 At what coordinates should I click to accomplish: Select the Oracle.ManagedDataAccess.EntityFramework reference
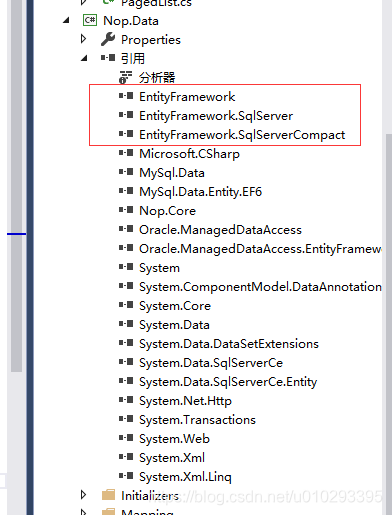click(x=260, y=249)
